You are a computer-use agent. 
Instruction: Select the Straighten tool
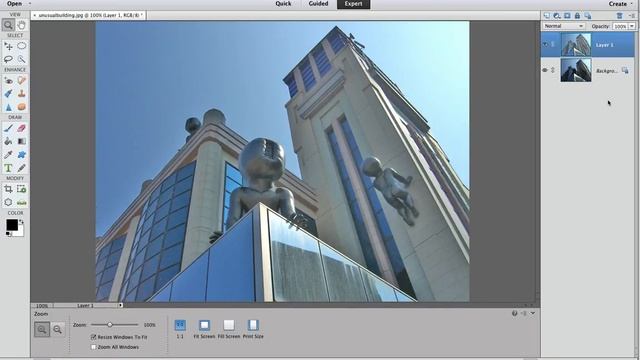(x=22, y=202)
